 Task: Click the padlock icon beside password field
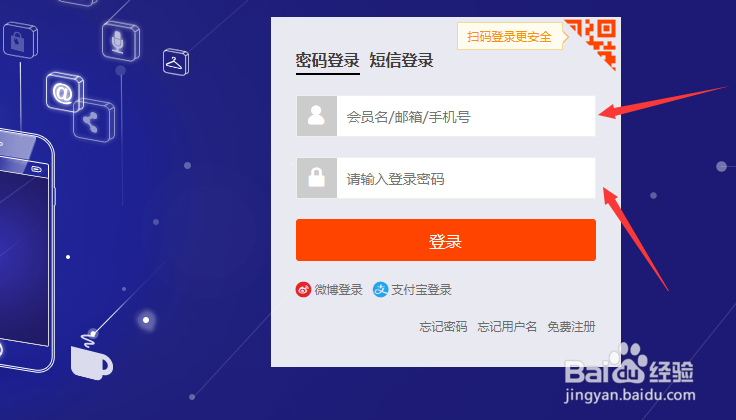316,178
